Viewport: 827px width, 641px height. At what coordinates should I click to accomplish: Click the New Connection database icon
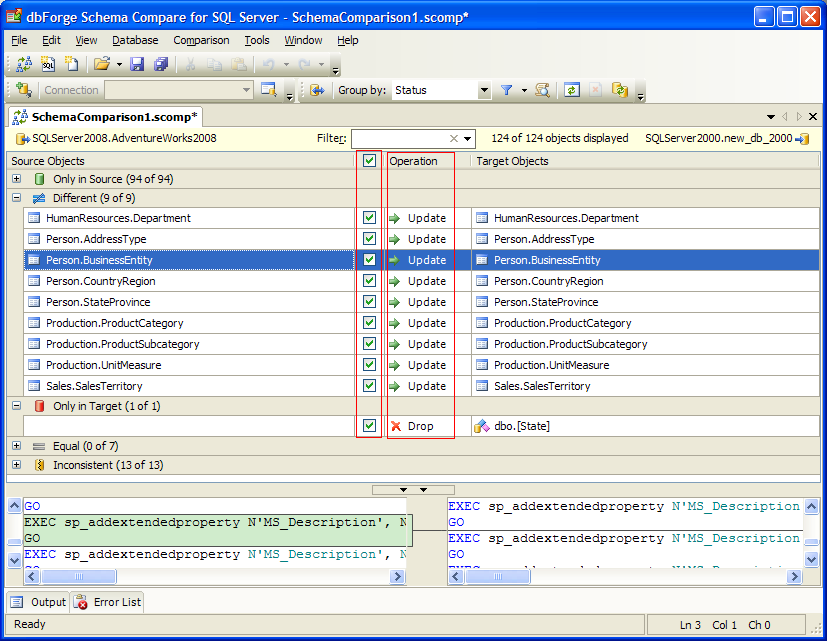24,90
